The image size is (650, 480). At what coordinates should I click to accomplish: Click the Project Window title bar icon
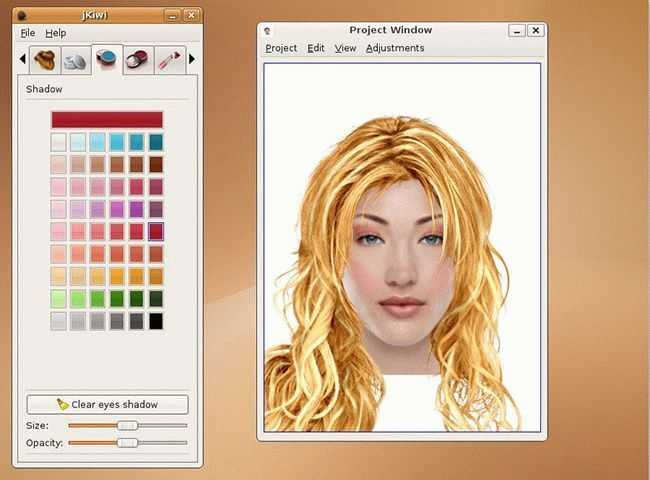[267, 31]
